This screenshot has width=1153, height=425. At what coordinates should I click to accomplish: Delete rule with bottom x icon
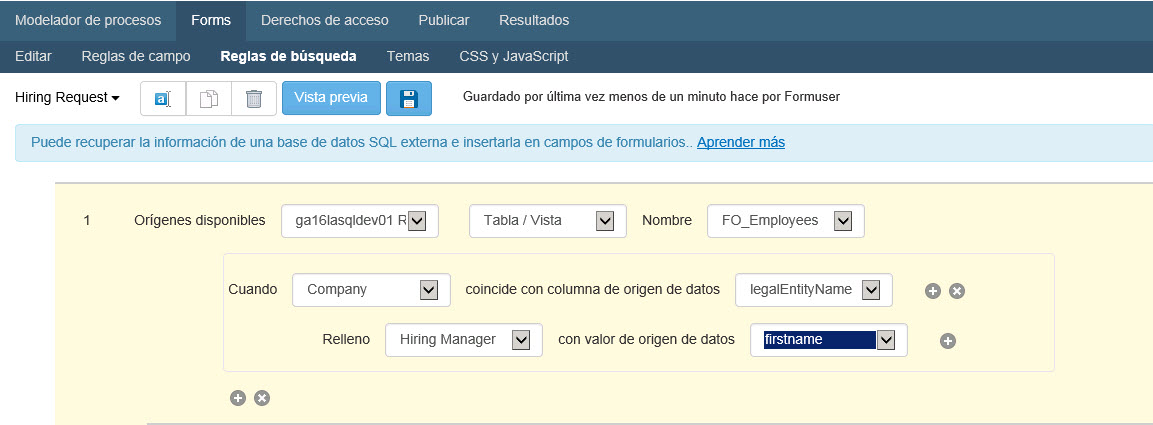[x=262, y=398]
